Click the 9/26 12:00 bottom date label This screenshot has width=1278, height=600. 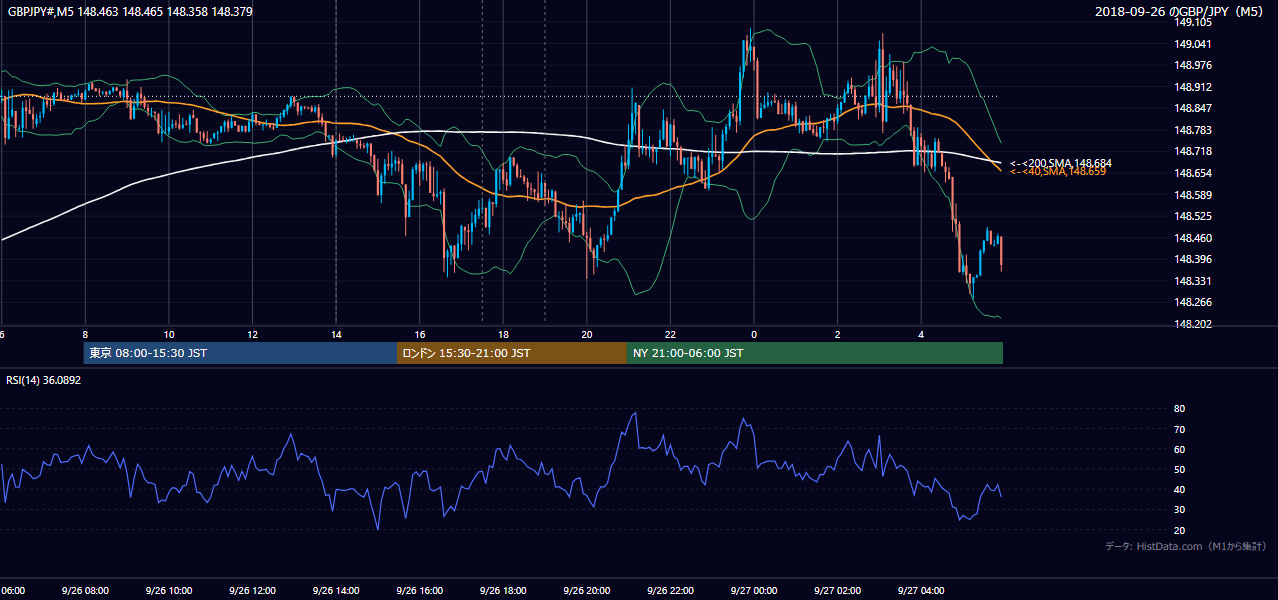click(252, 591)
